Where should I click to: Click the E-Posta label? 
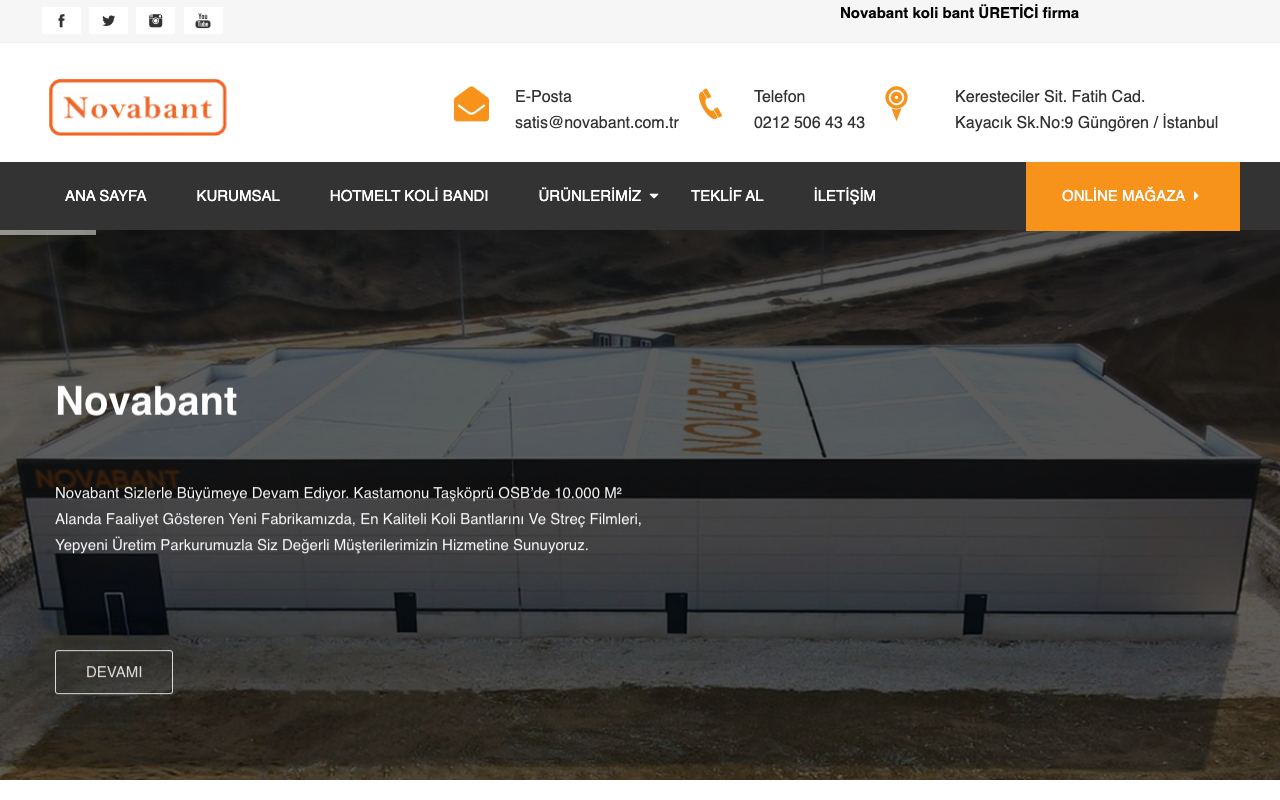(x=543, y=97)
